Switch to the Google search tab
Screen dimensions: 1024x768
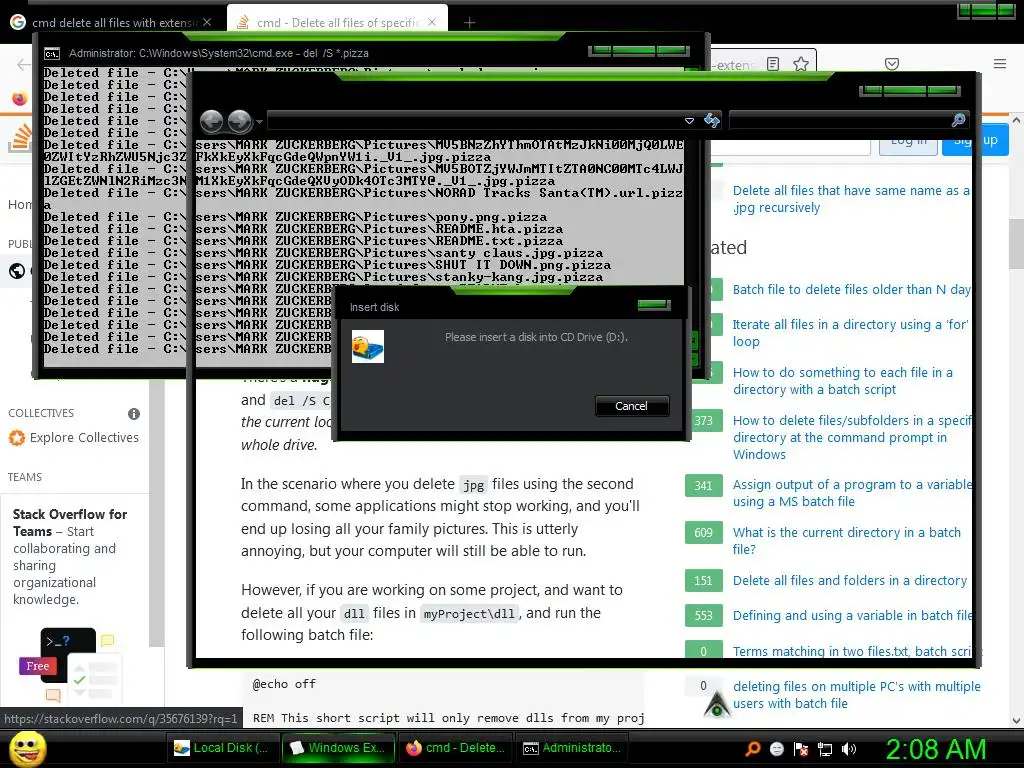point(112,22)
